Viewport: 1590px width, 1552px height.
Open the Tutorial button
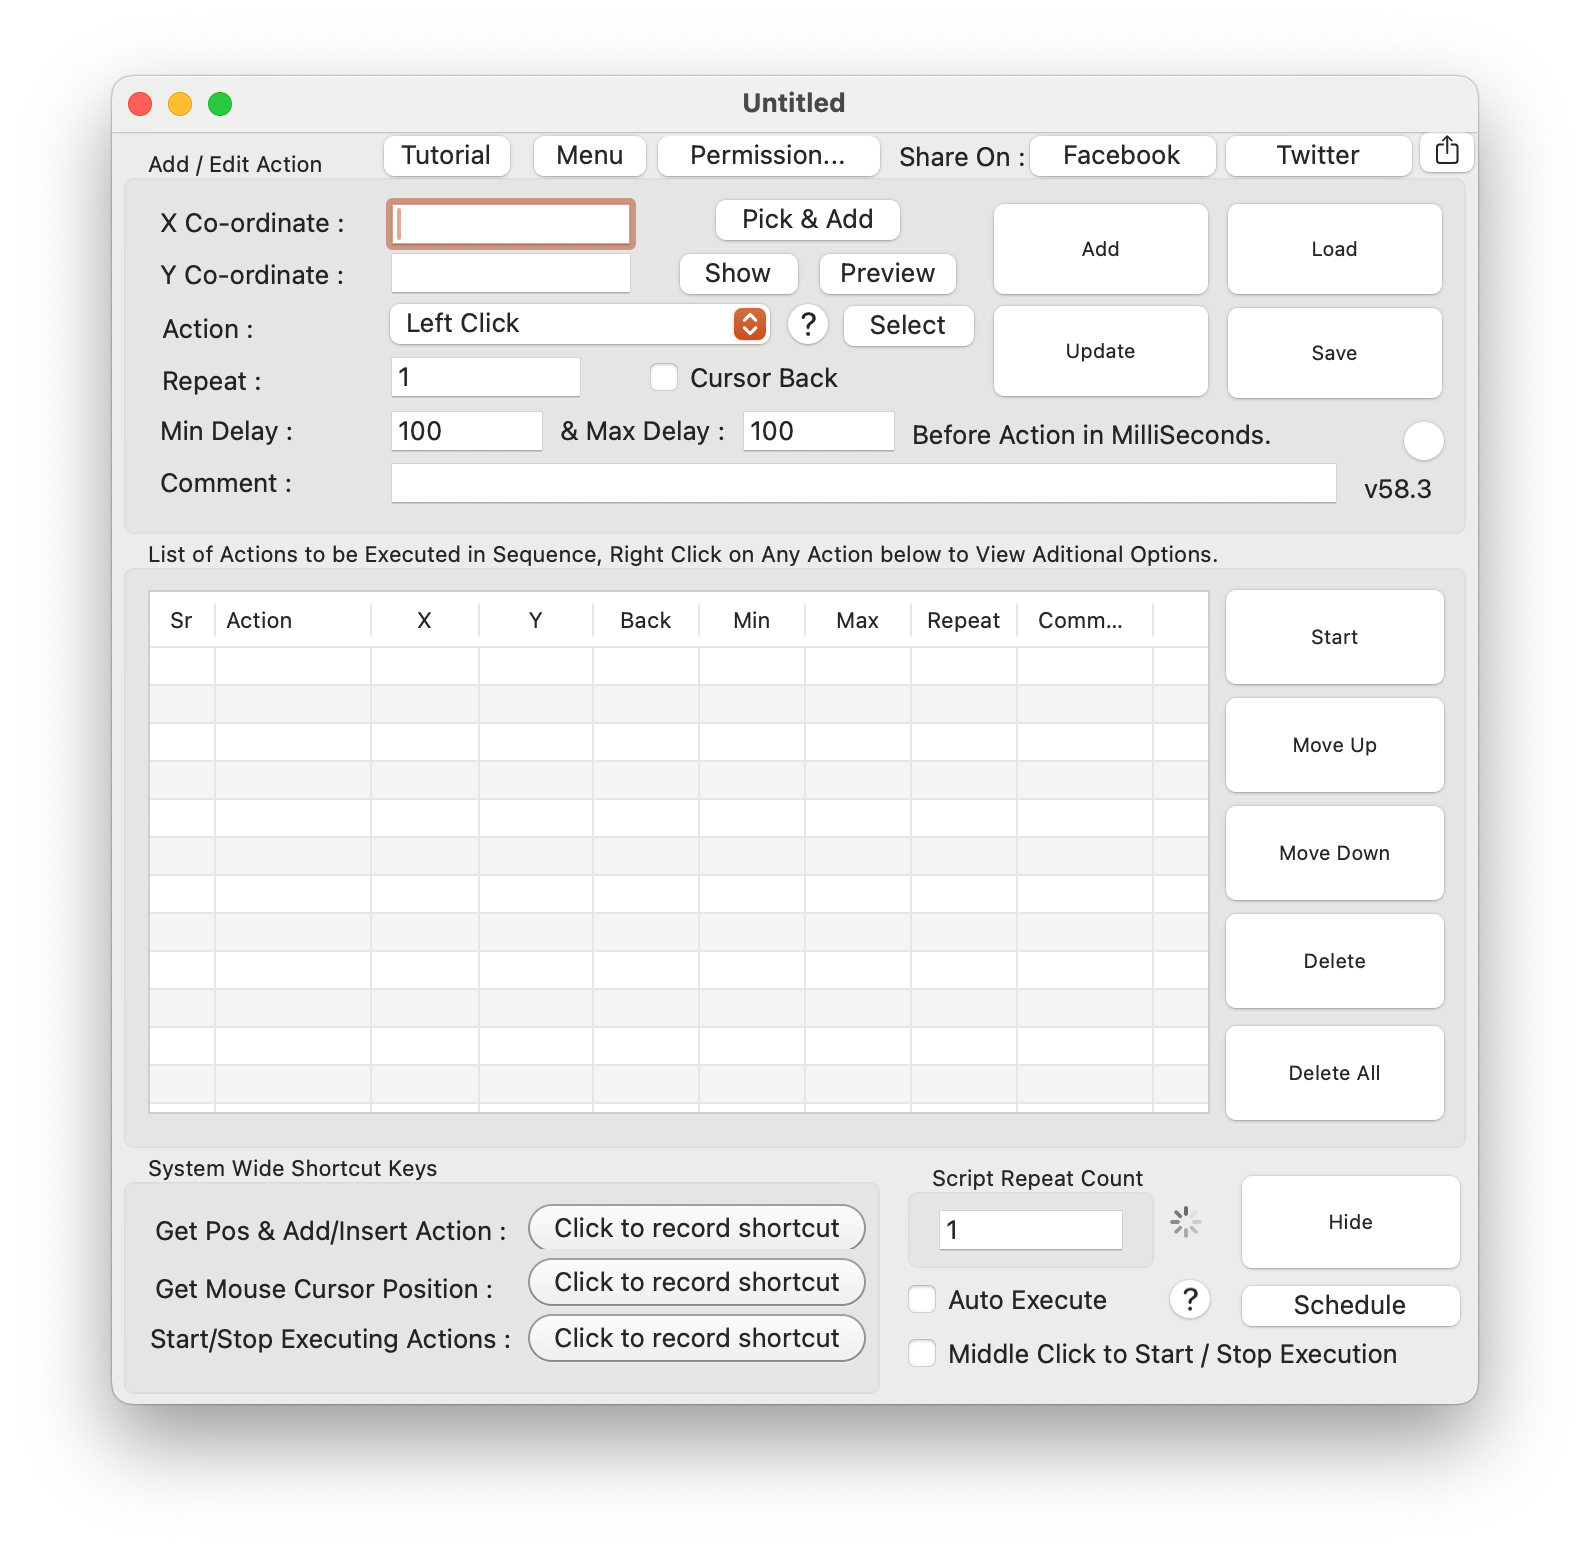pos(446,155)
